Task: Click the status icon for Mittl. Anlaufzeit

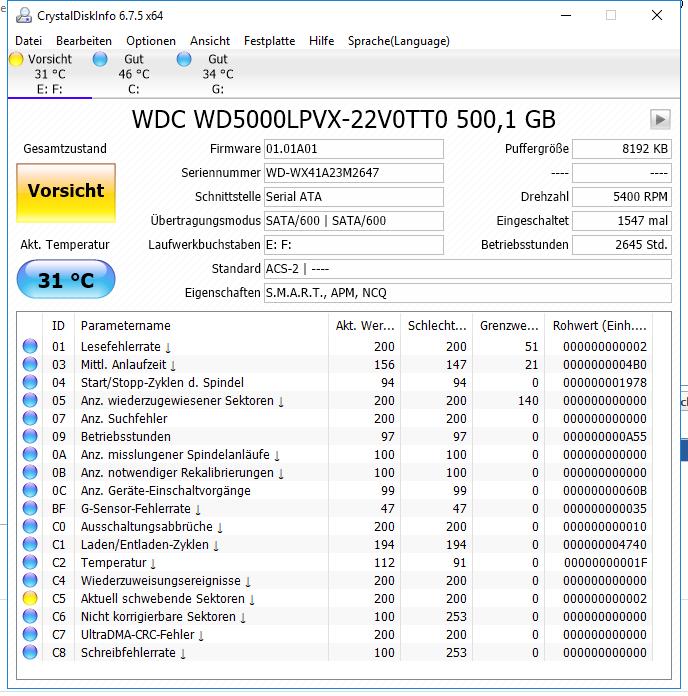Action: [x=30, y=364]
